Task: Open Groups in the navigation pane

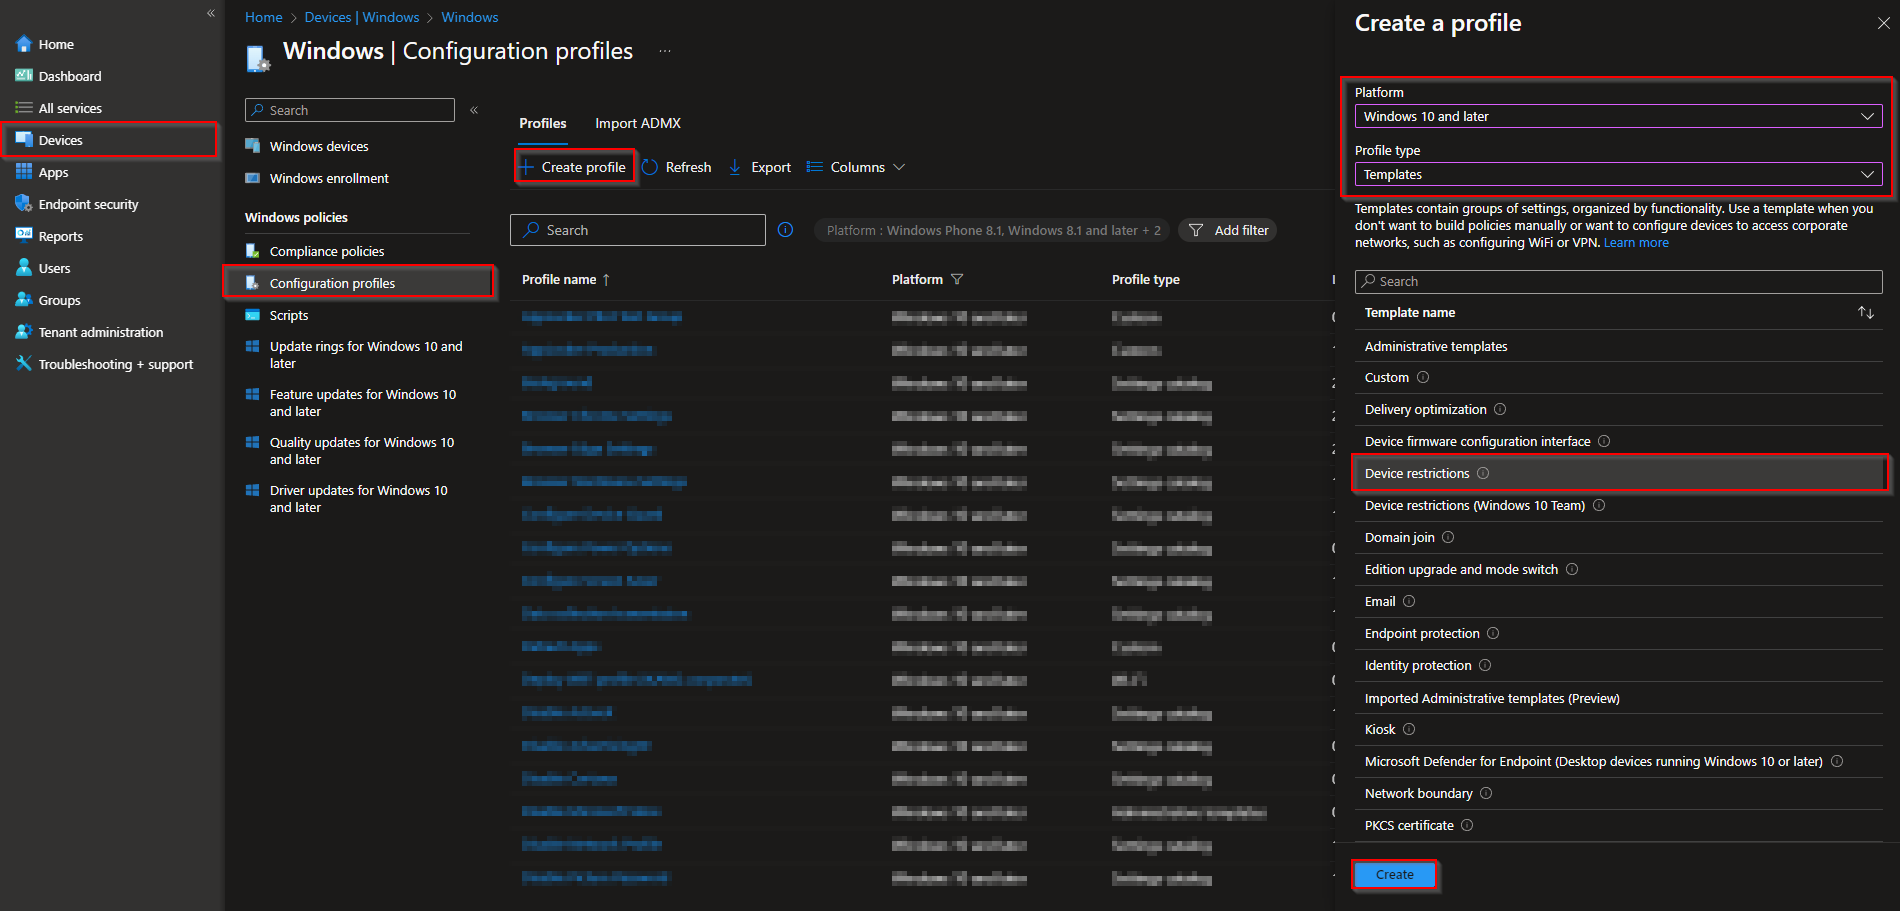Action: click(23, 299)
